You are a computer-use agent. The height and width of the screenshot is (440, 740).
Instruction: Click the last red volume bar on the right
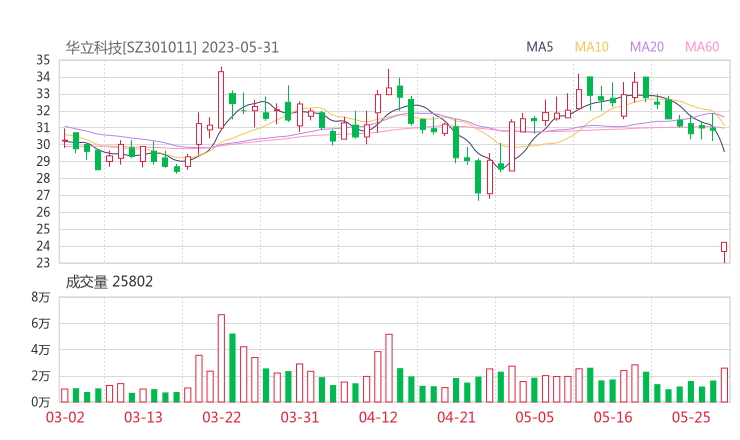click(724, 385)
